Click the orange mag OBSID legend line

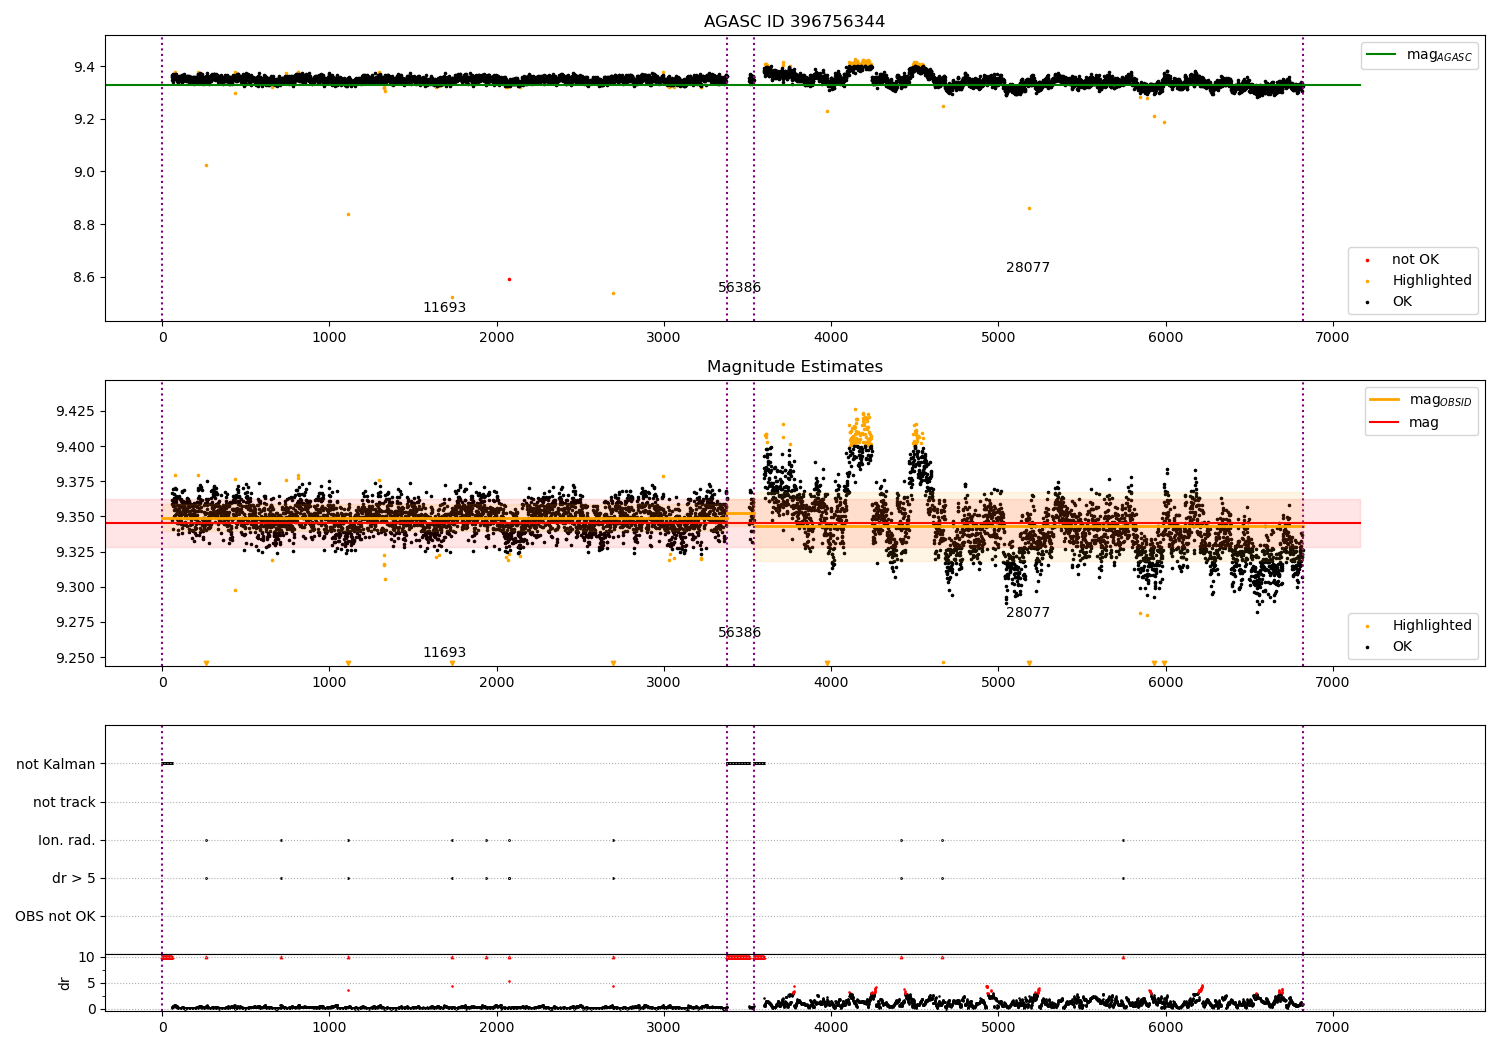(x=1384, y=399)
